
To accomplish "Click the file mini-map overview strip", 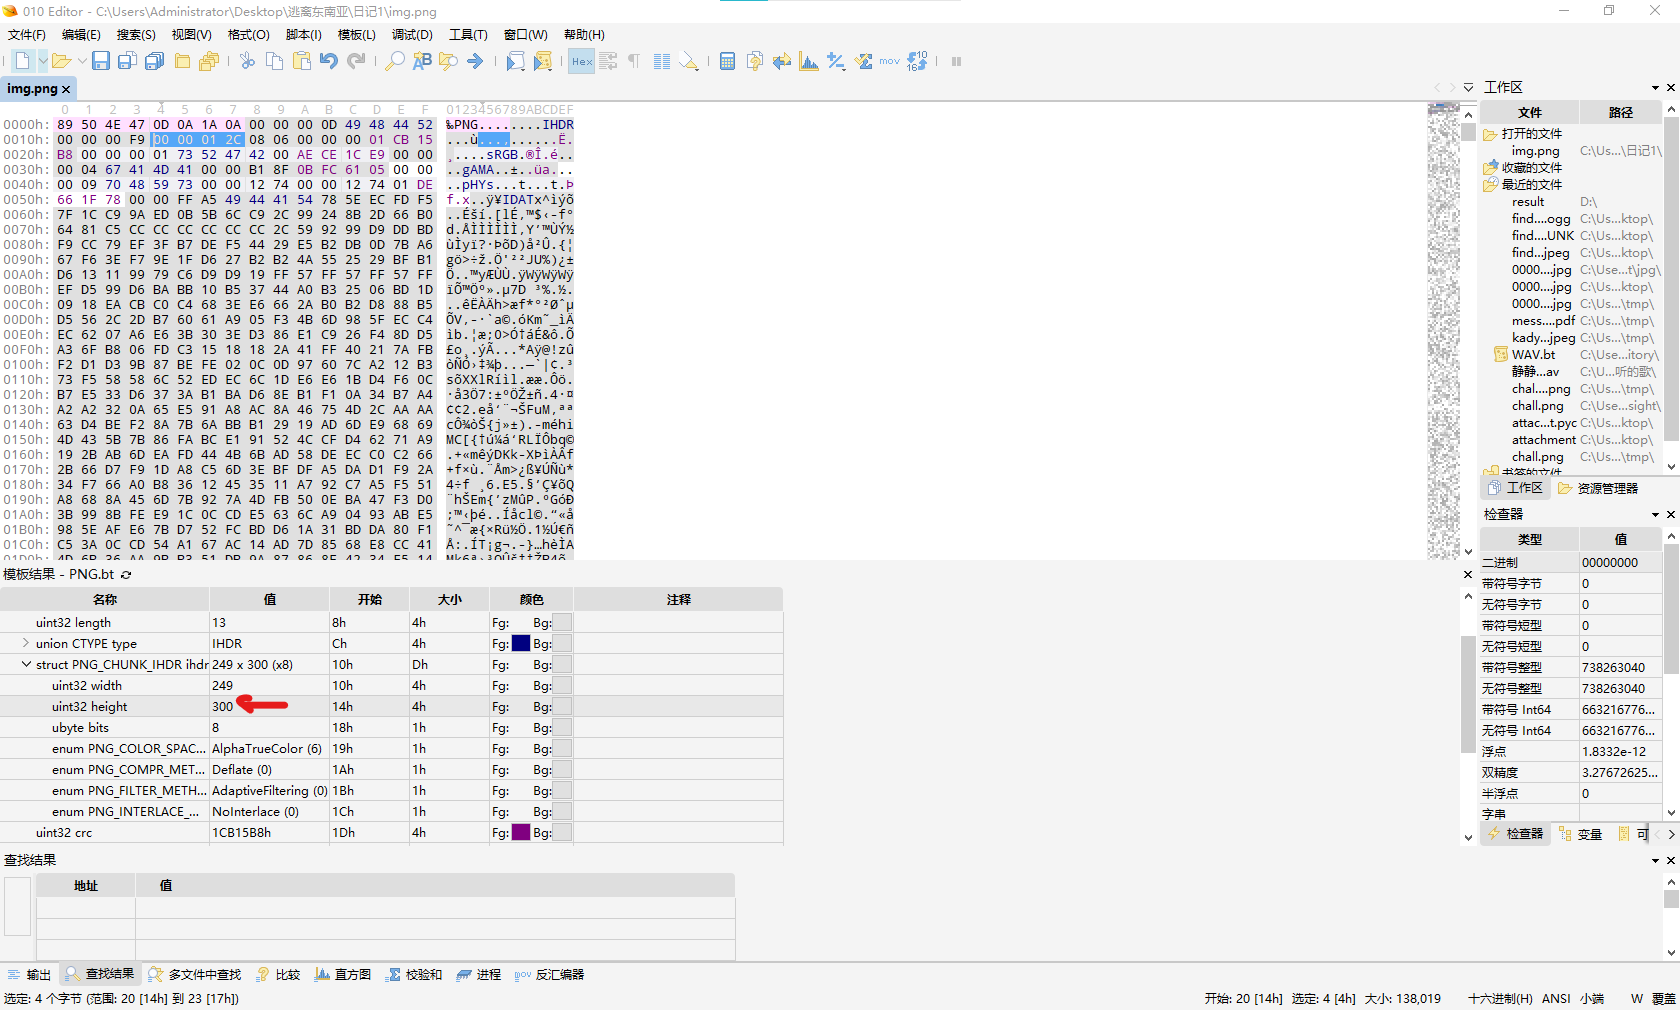I will tap(1443, 330).
